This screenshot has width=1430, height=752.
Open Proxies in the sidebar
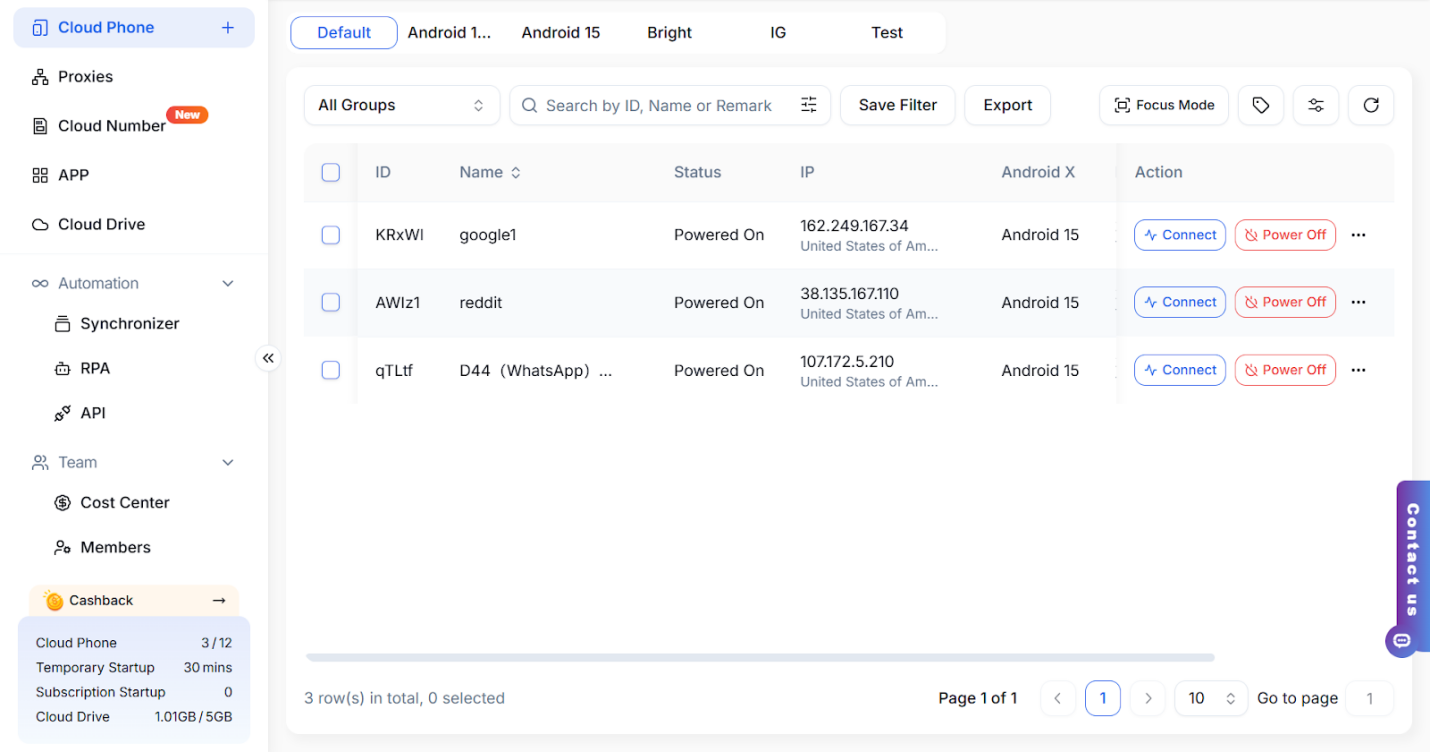(x=85, y=77)
